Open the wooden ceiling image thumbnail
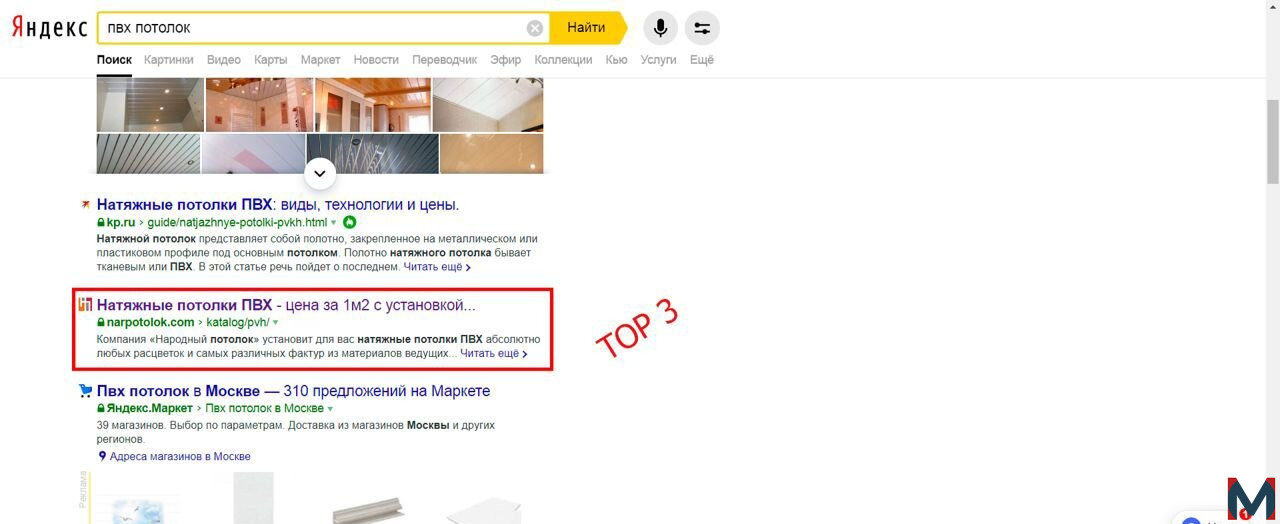The image size is (1280, 524). tap(373, 104)
